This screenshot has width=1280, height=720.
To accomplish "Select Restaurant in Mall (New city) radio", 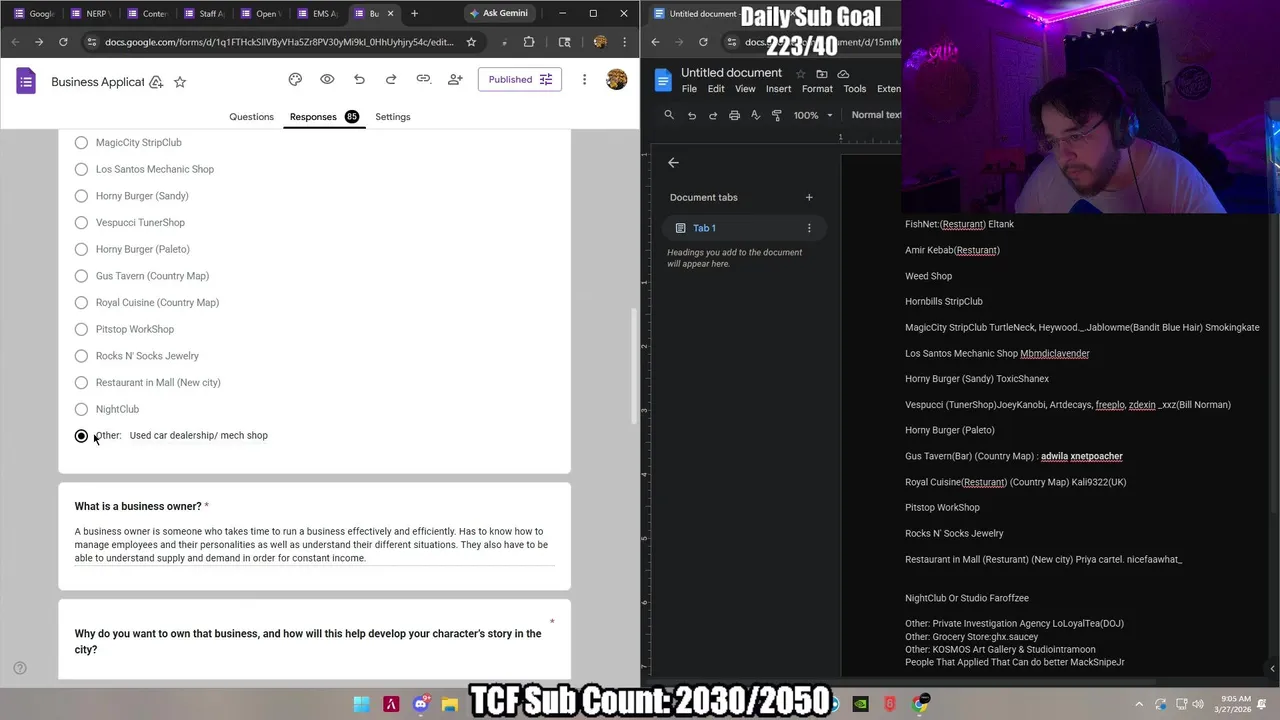I will click(81, 383).
